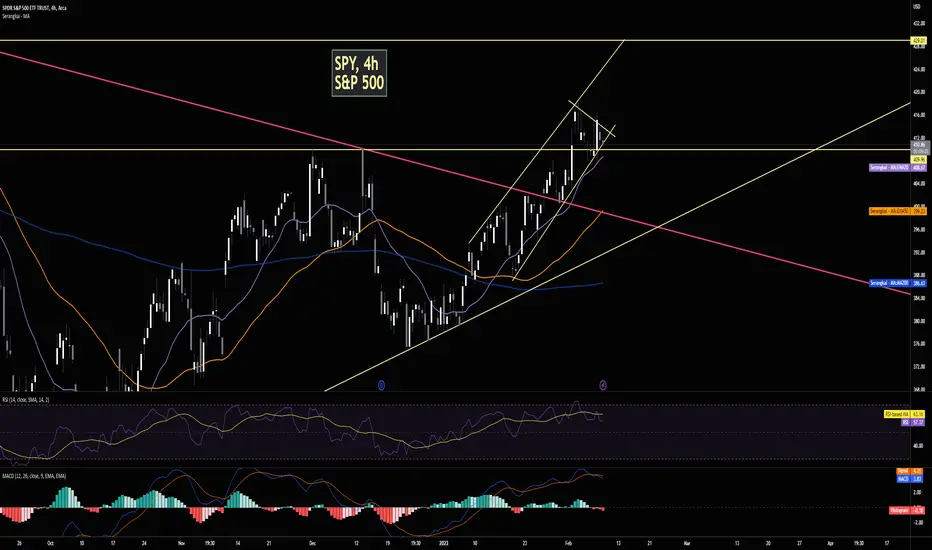Click the orange Signal value label
The width and height of the screenshot is (932, 550).
(x=910, y=471)
